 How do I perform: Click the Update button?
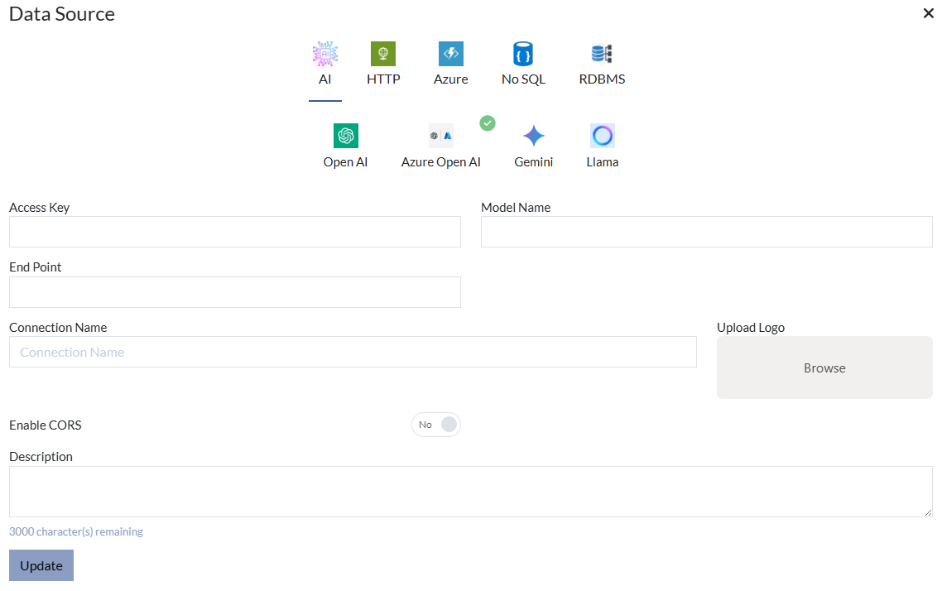click(x=41, y=565)
